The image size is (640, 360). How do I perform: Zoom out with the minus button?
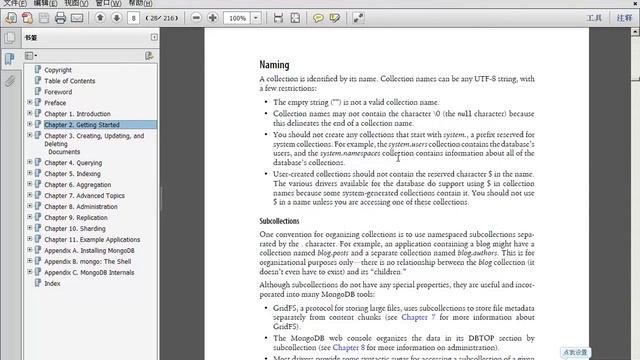click(x=196, y=18)
